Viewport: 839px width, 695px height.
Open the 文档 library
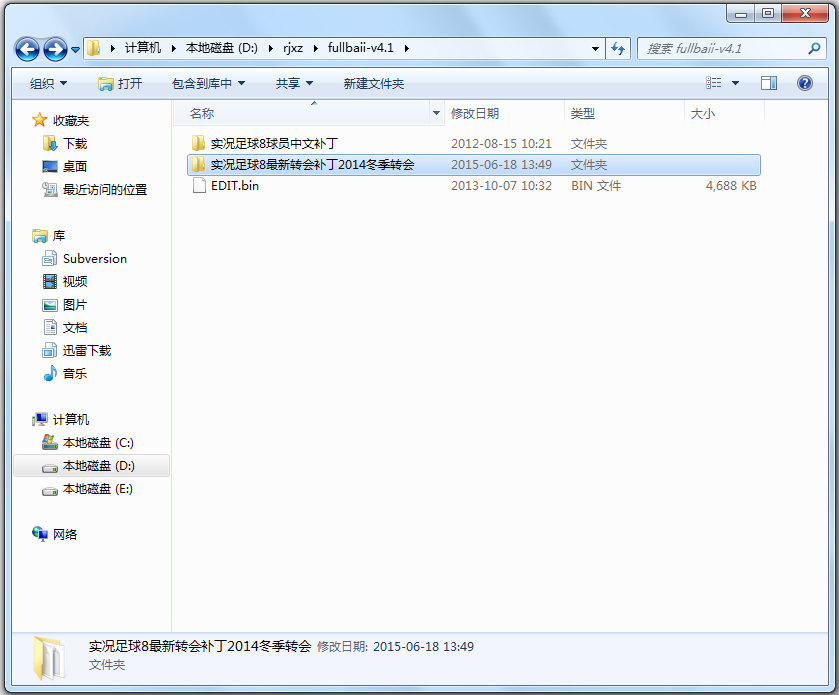(x=74, y=327)
